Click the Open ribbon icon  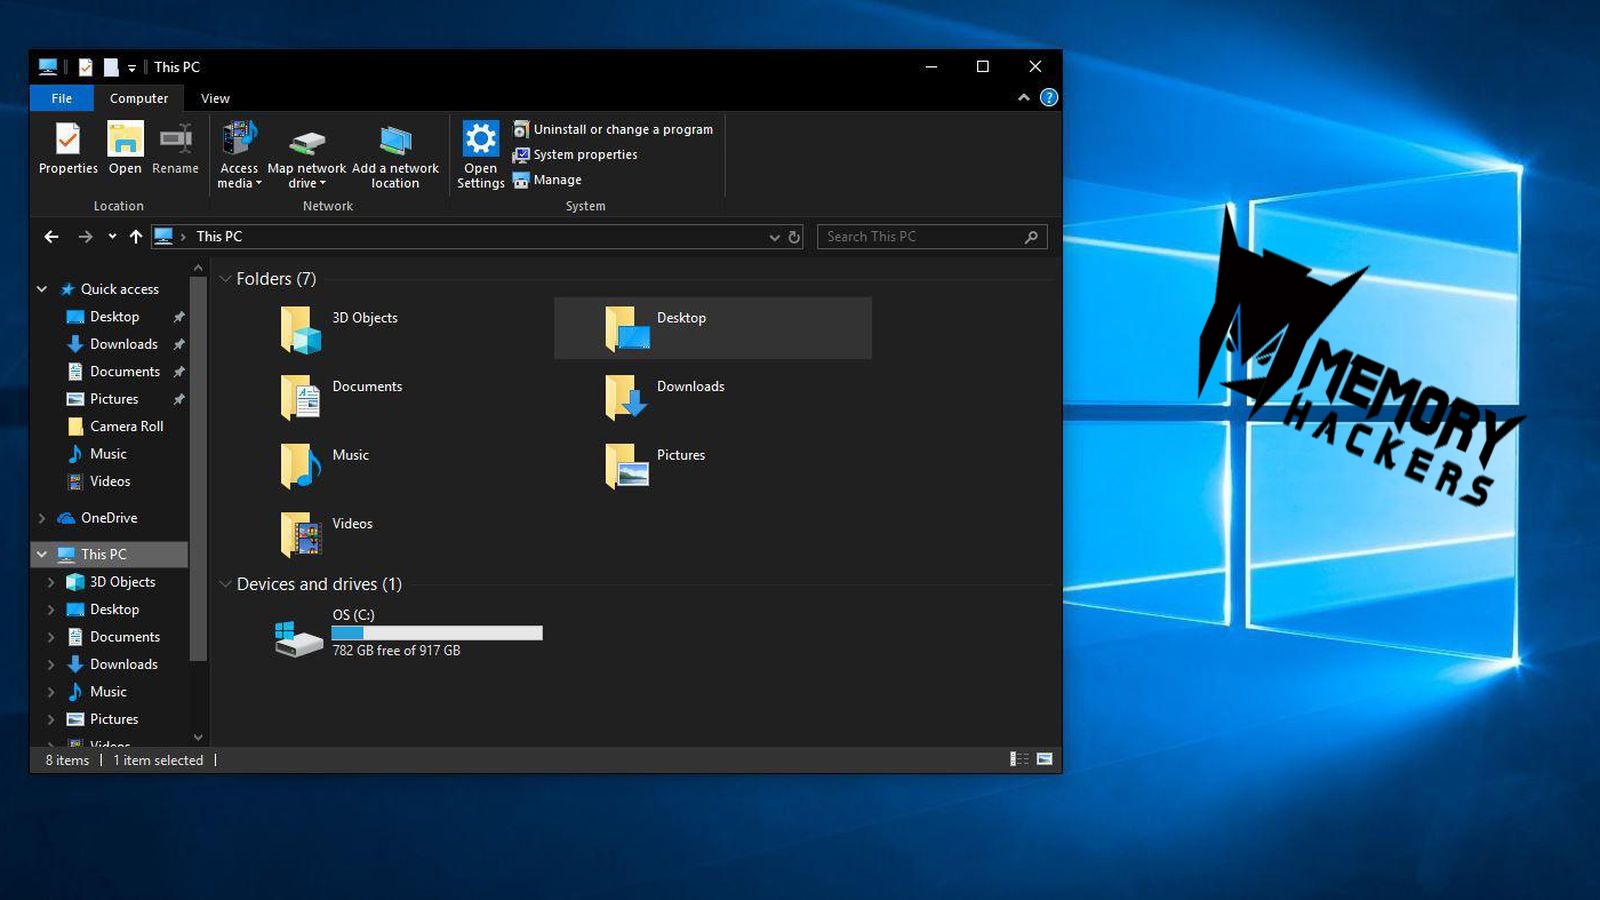click(x=125, y=140)
